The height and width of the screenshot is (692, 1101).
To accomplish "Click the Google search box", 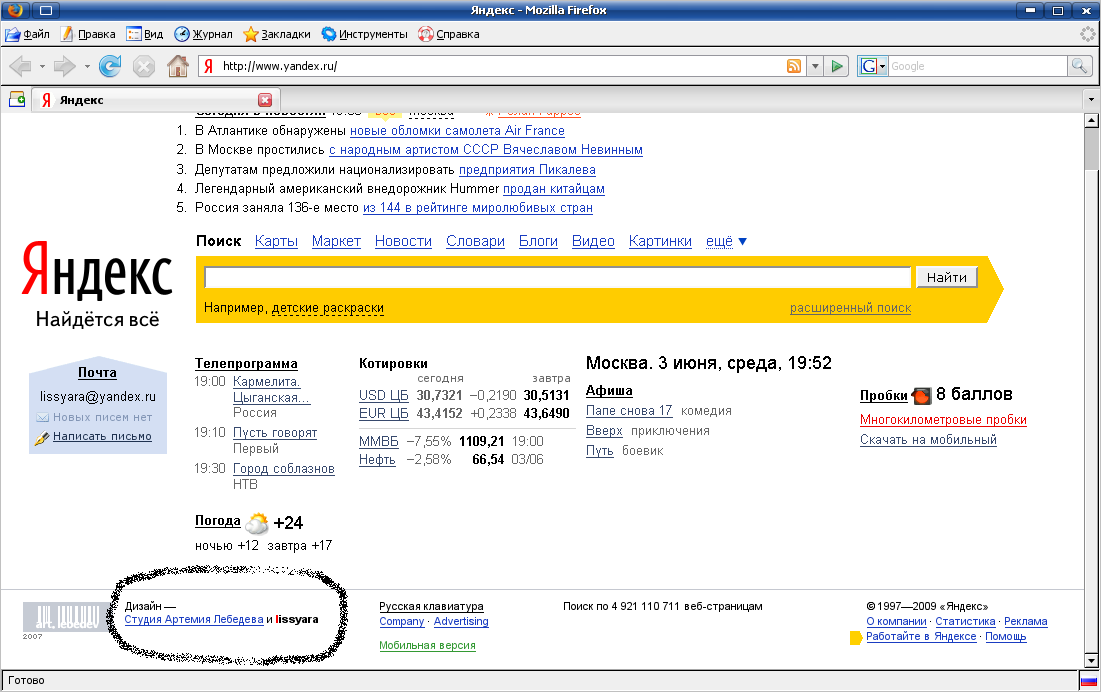I will click(x=977, y=66).
